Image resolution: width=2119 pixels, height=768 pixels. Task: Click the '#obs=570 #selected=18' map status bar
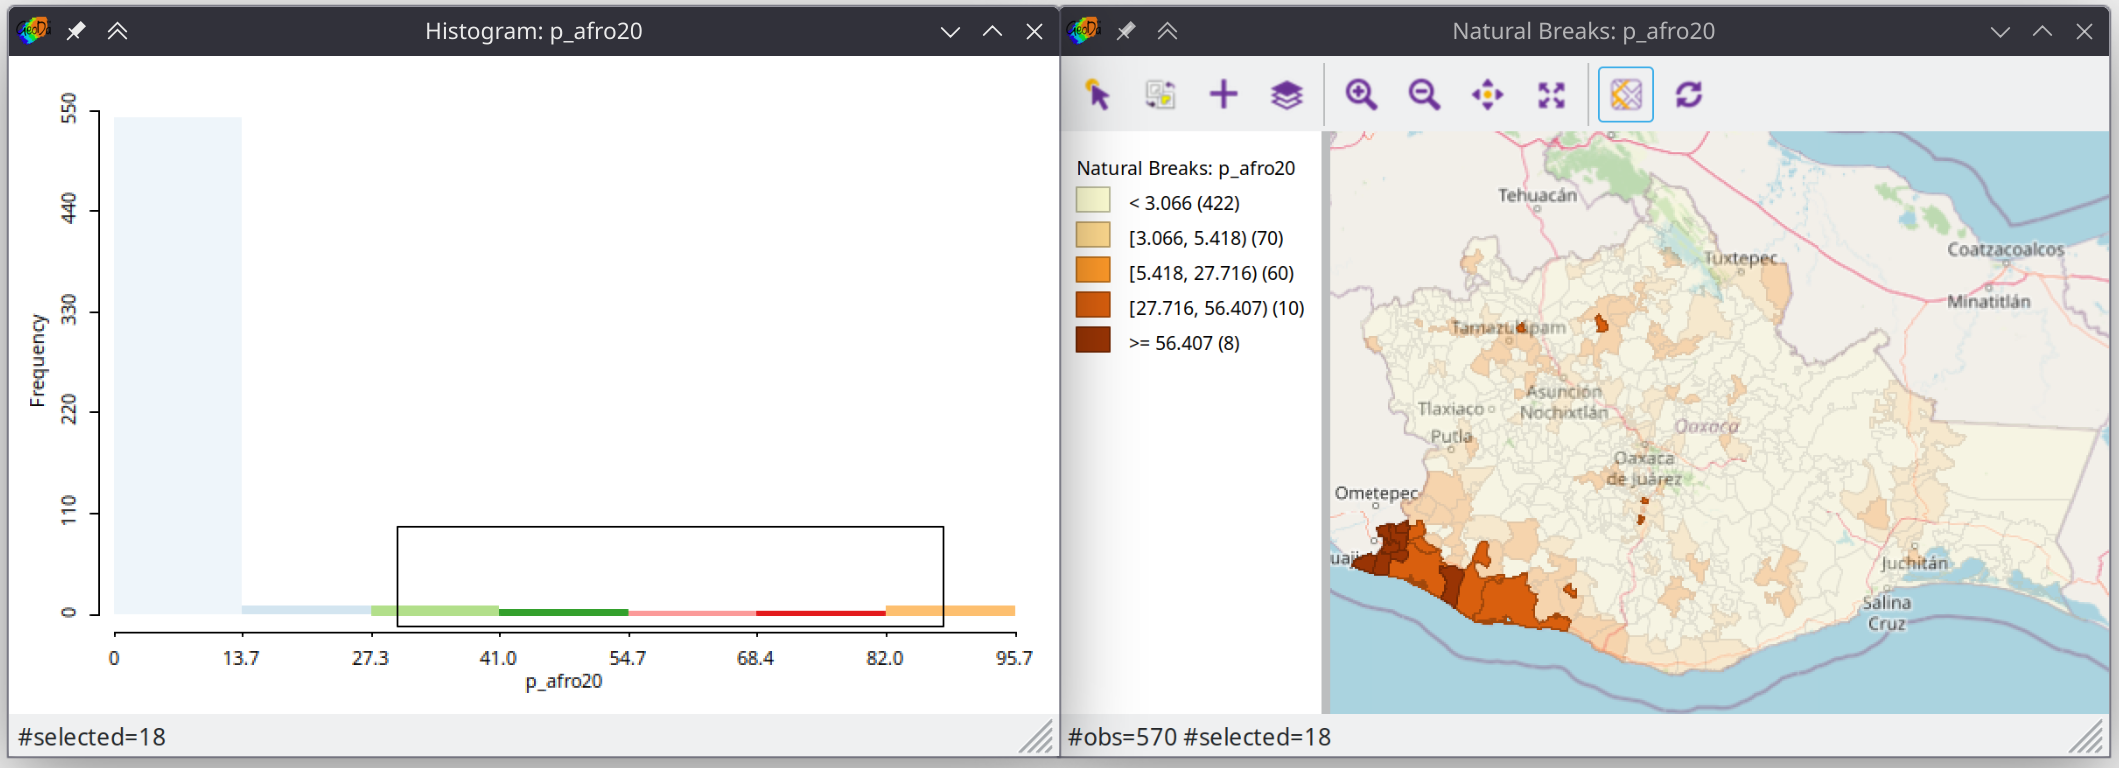(1199, 737)
